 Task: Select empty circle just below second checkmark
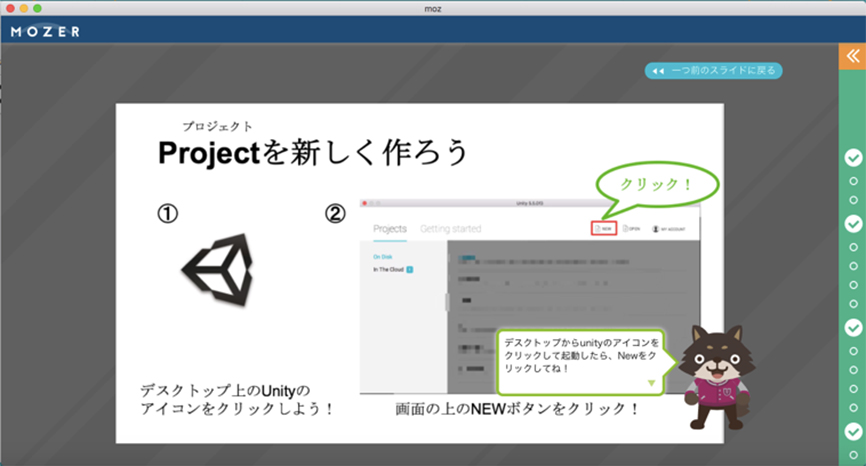[x=853, y=247]
